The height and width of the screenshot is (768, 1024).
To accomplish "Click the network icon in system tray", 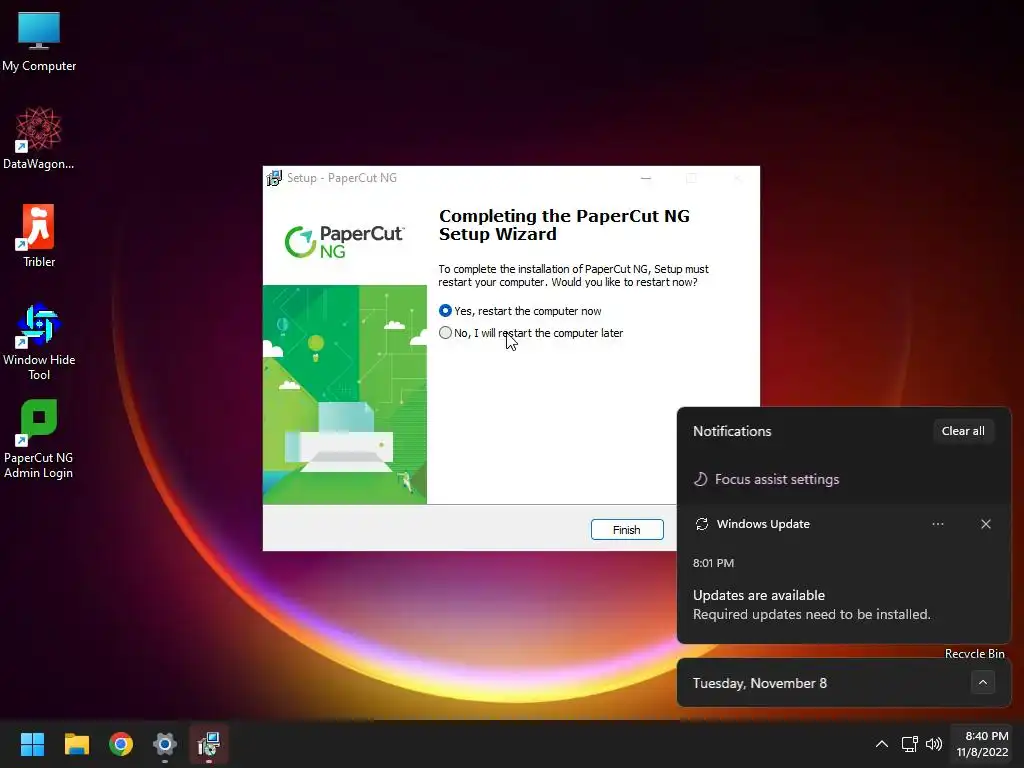I will [910, 744].
